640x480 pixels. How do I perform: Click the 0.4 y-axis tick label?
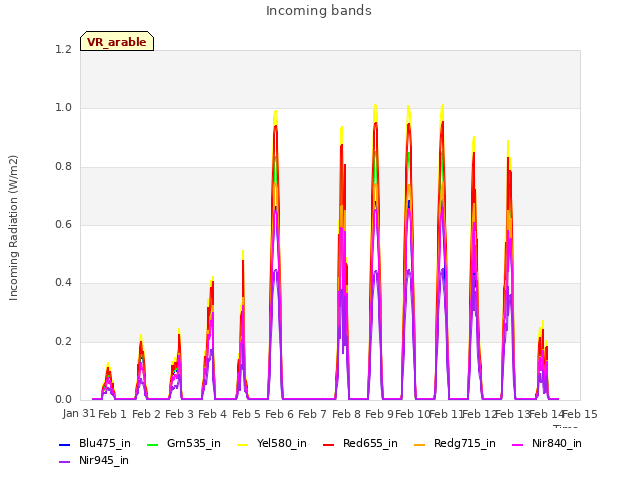click(x=63, y=283)
